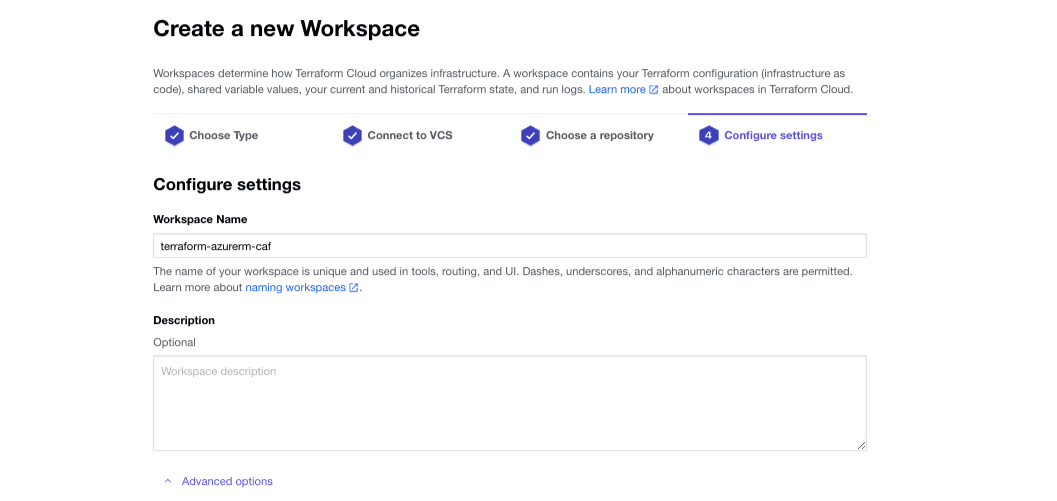Click the Choose a repository checkmark icon
This screenshot has height=501, width=1057.
530,136
